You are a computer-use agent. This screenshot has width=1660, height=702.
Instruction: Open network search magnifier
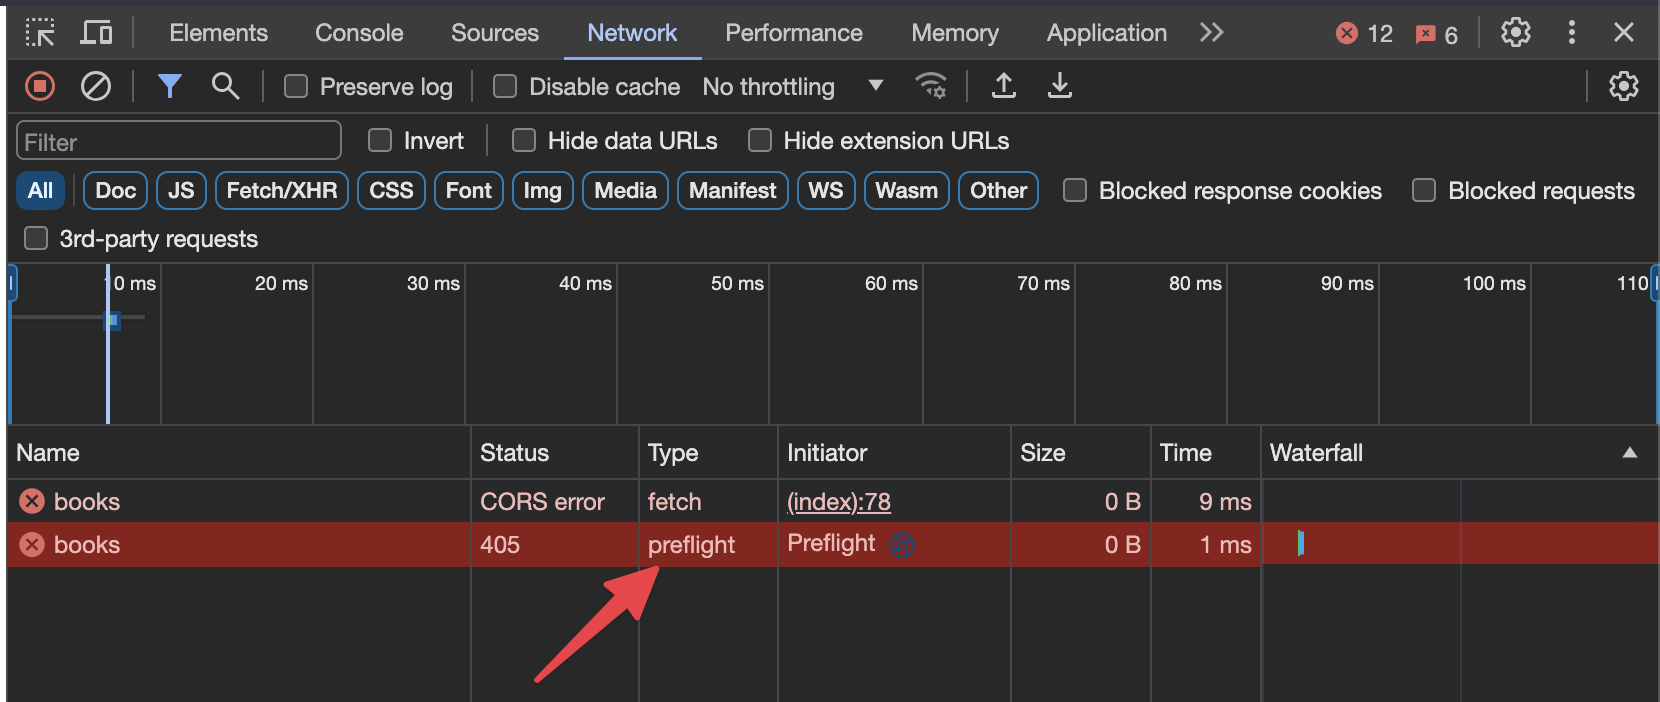coord(226,87)
